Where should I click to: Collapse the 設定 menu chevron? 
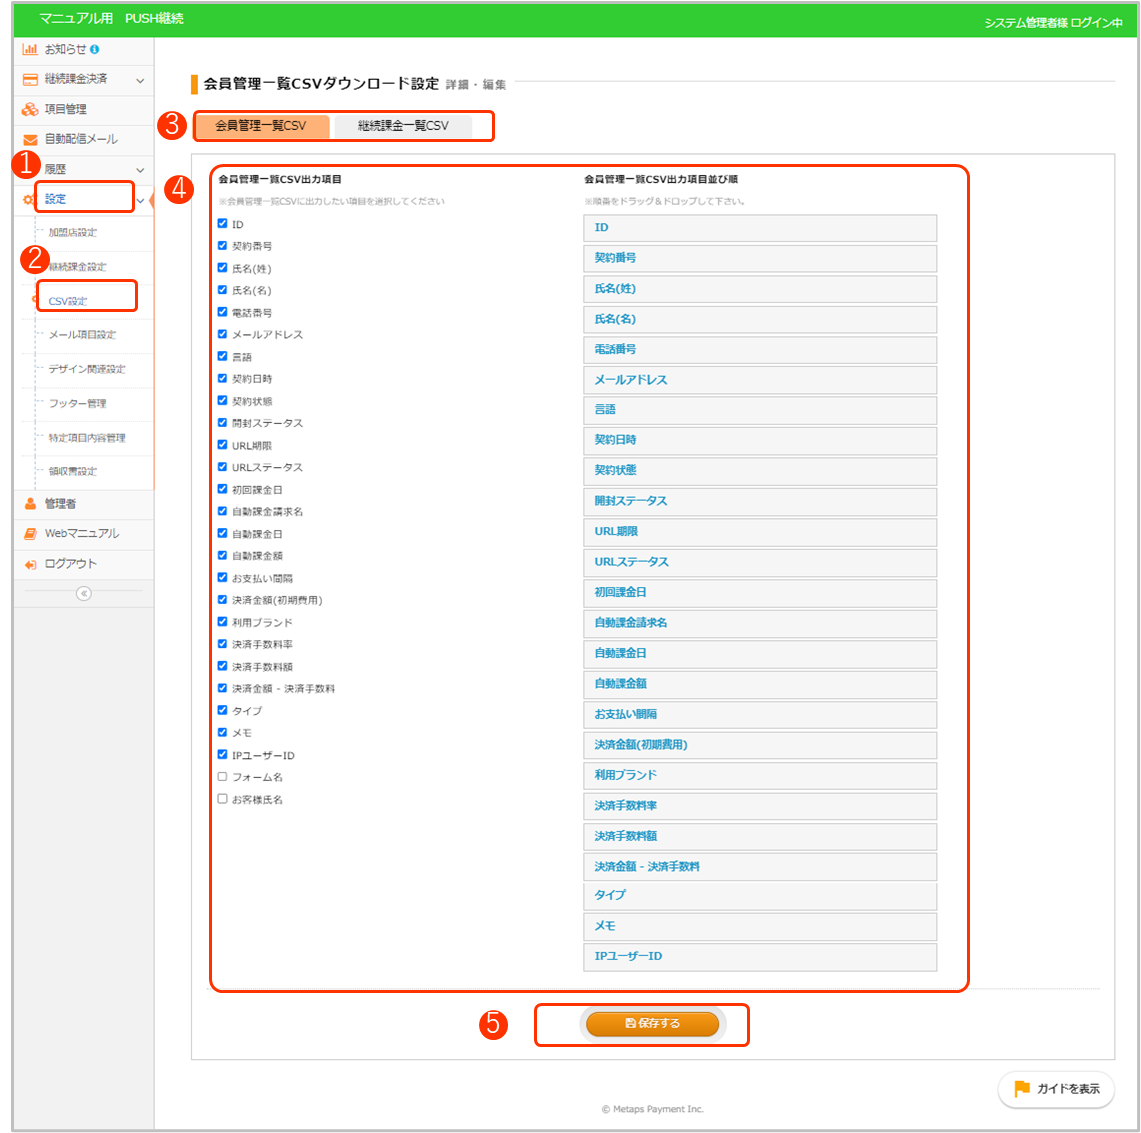click(140, 201)
